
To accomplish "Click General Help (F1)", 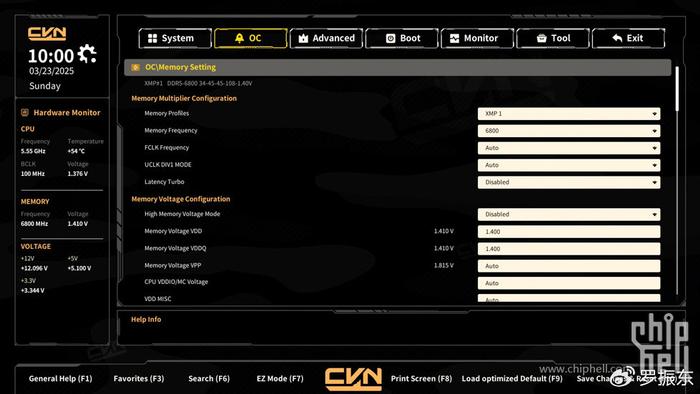I will [x=60, y=378].
